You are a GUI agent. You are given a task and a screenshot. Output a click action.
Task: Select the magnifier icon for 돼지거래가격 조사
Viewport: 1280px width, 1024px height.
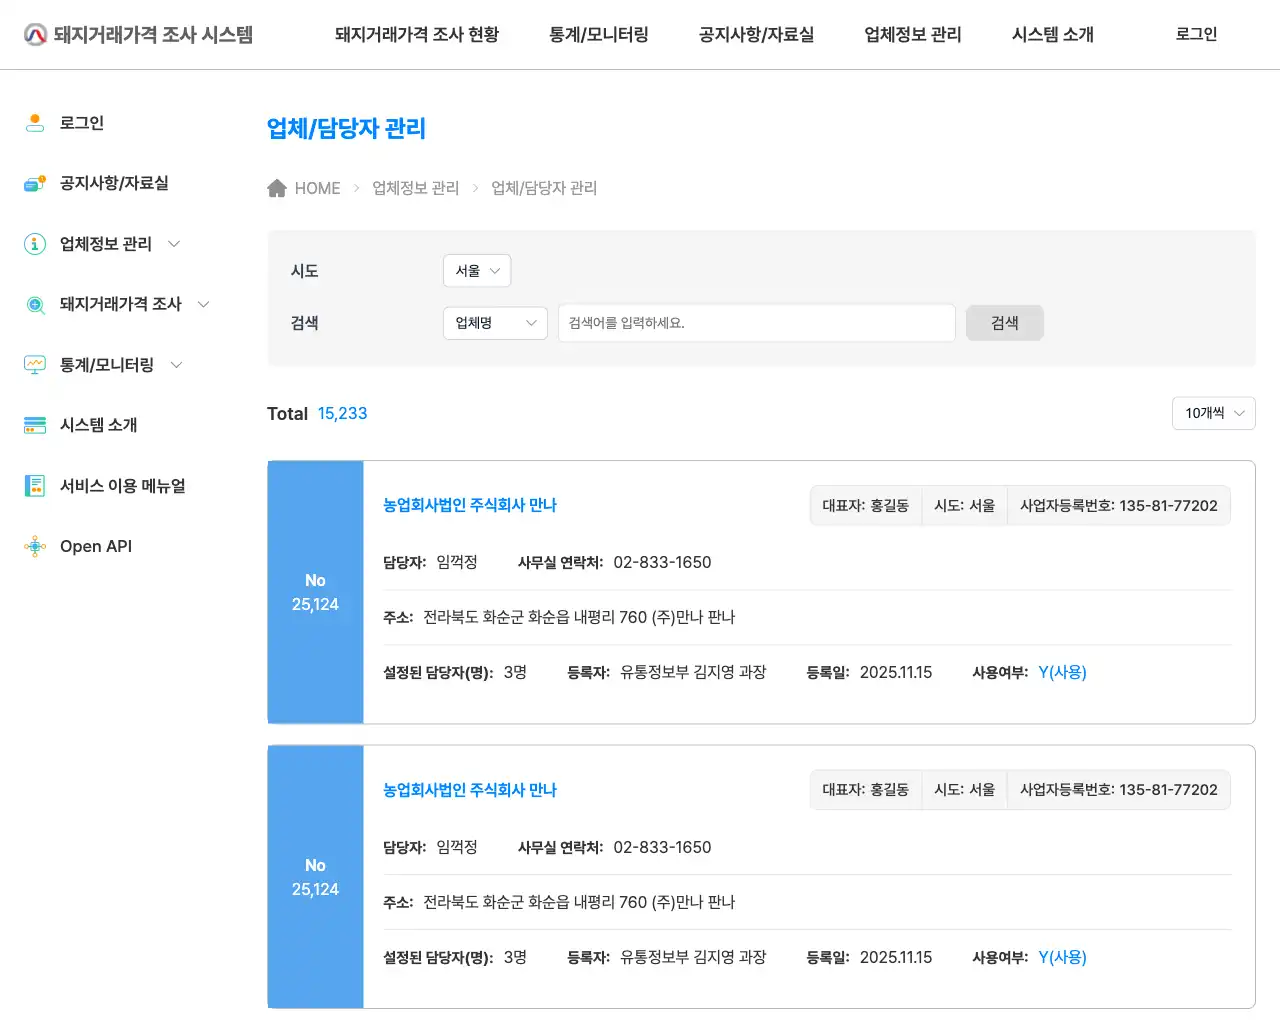35,304
